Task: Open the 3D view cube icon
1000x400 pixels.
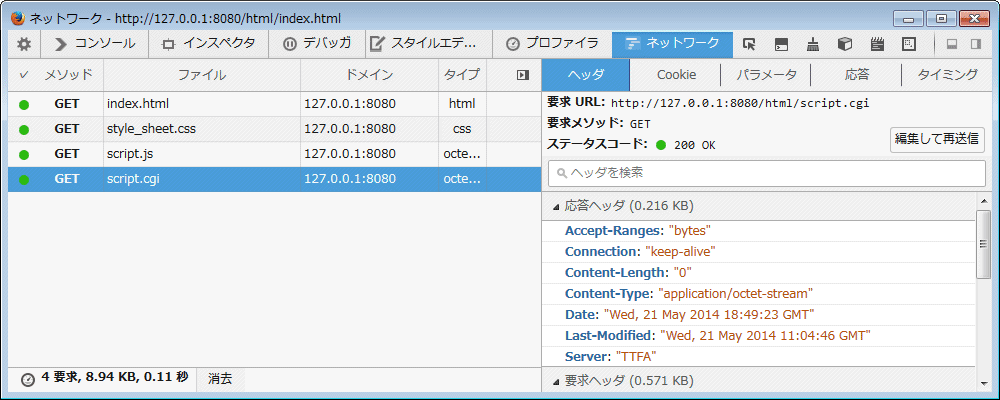Action: pos(845,44)
